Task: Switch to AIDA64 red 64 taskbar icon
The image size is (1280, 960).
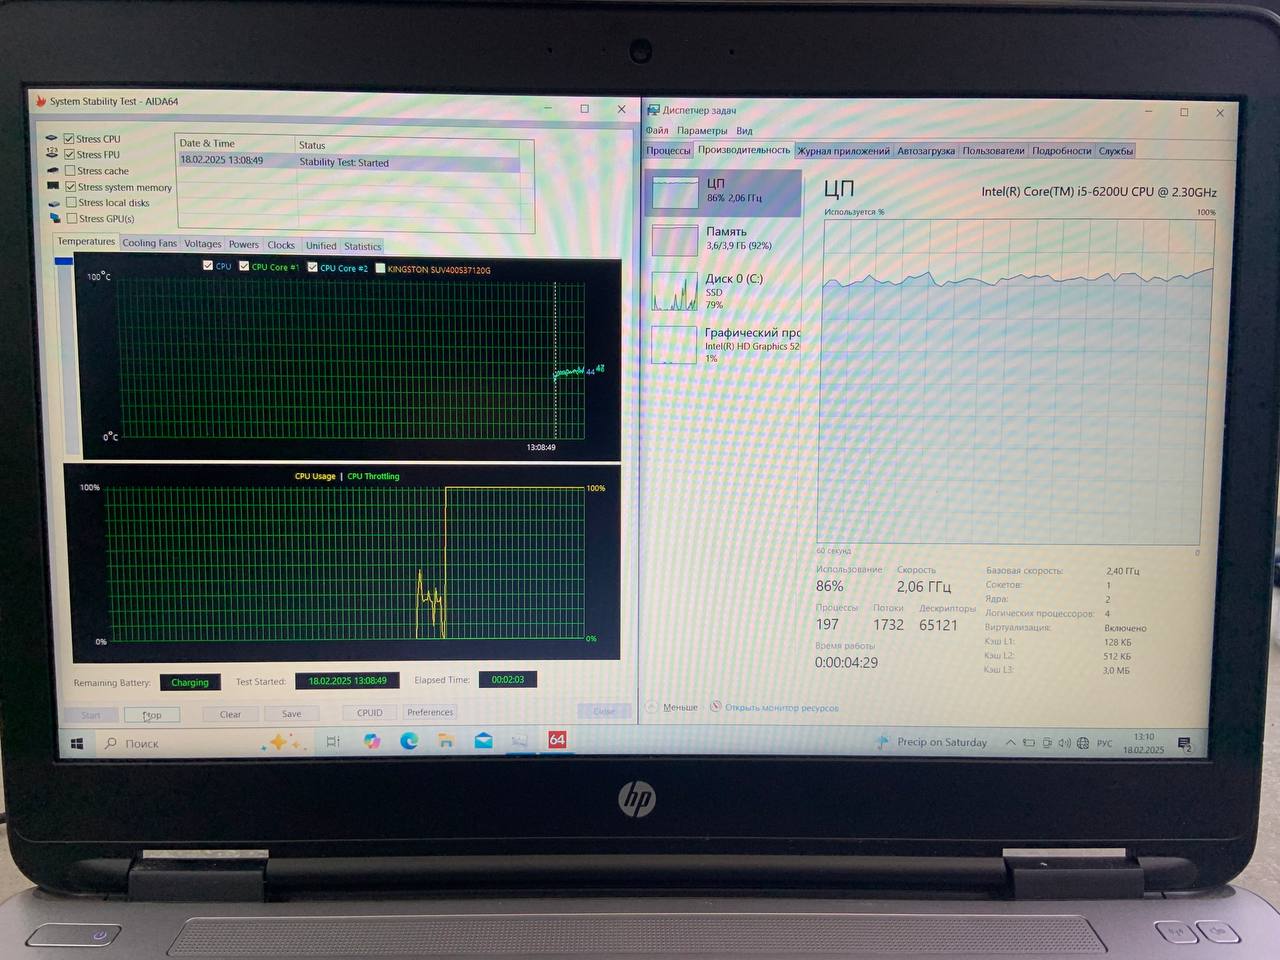Action: click(557, 739)
